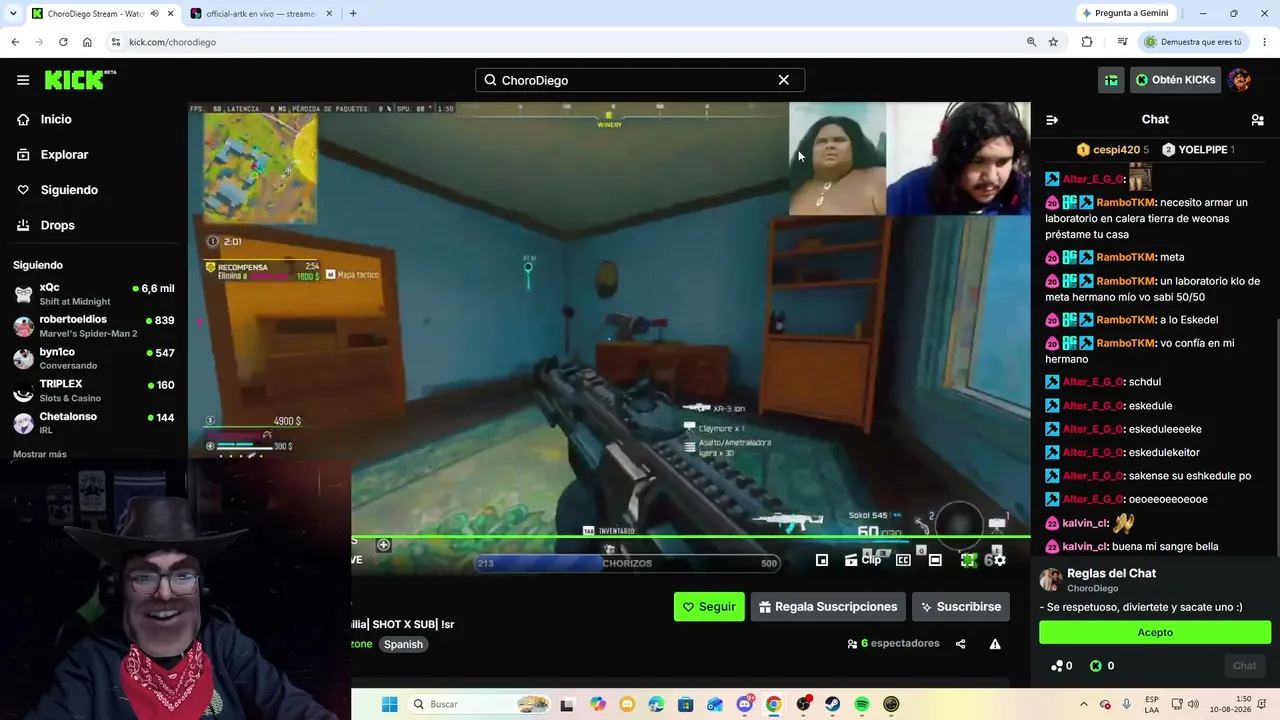The image size is (1280, 720).
Task: Report the stream with warning icon
Action: tap(995, 644)
